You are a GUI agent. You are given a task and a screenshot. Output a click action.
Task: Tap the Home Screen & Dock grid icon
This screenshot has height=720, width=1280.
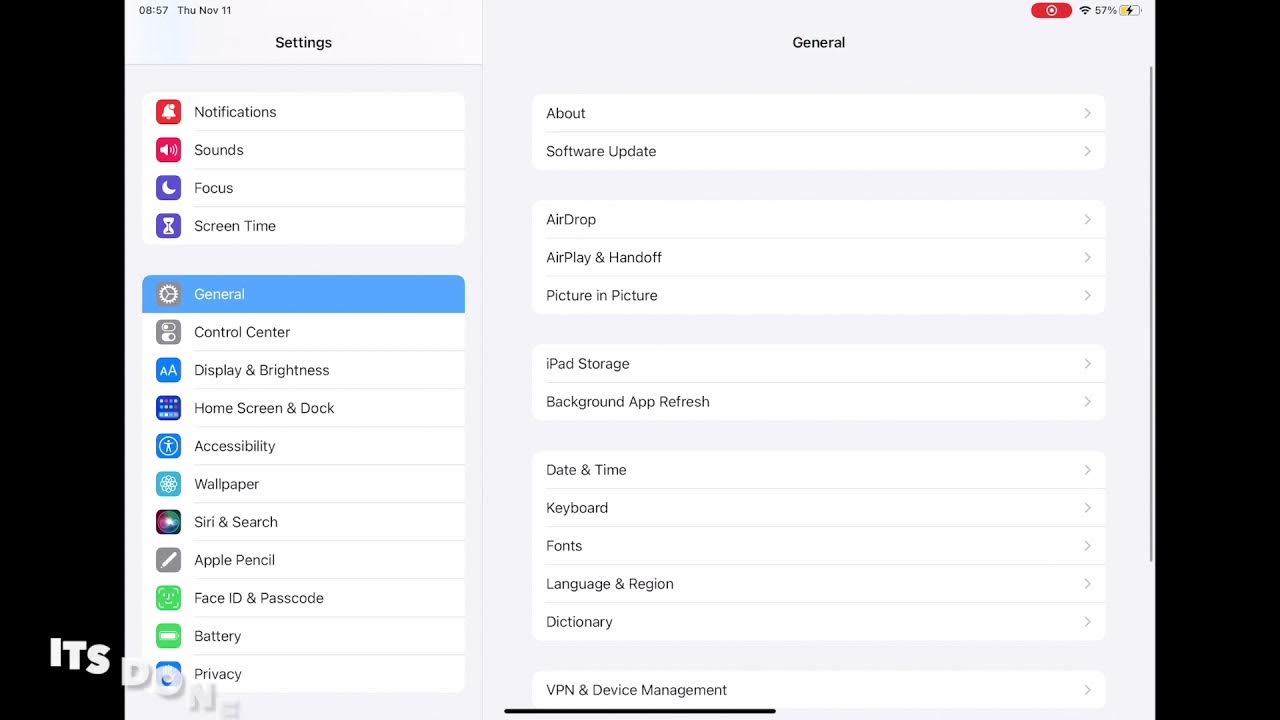pos(168,408)
